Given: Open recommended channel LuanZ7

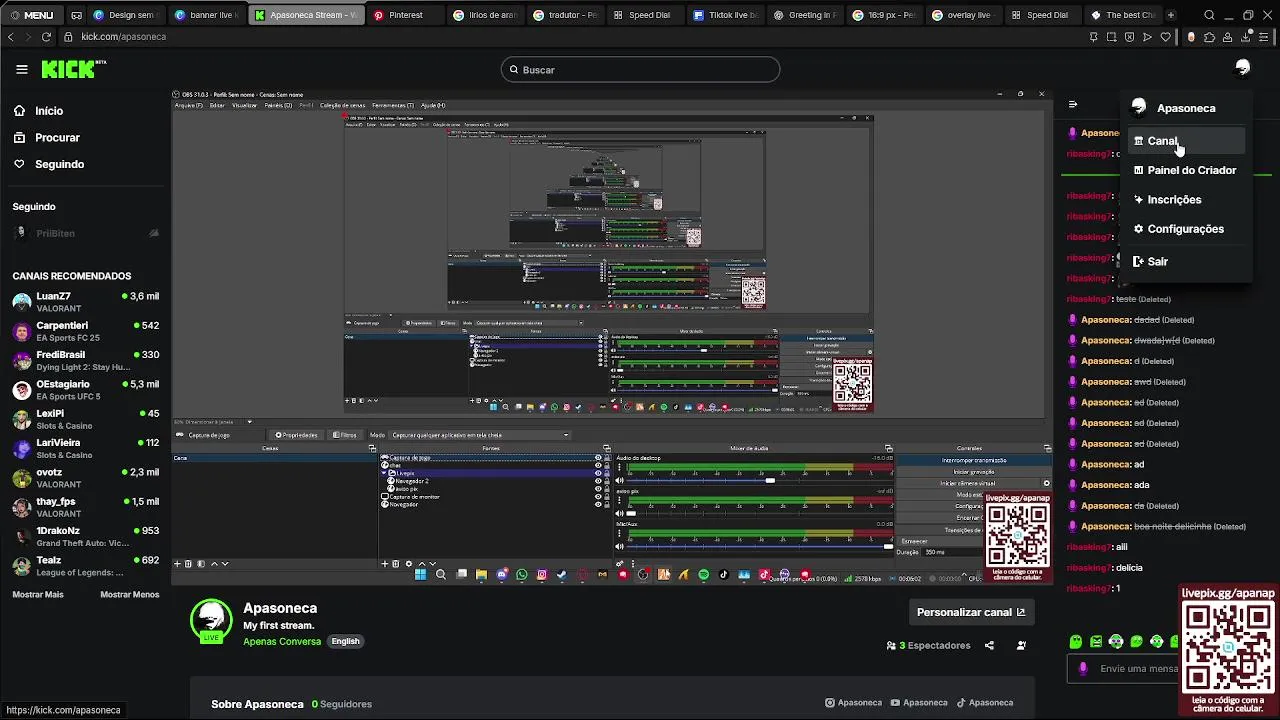Looking at the screenshot, I should pyautogui.click(x=85, y=302).
